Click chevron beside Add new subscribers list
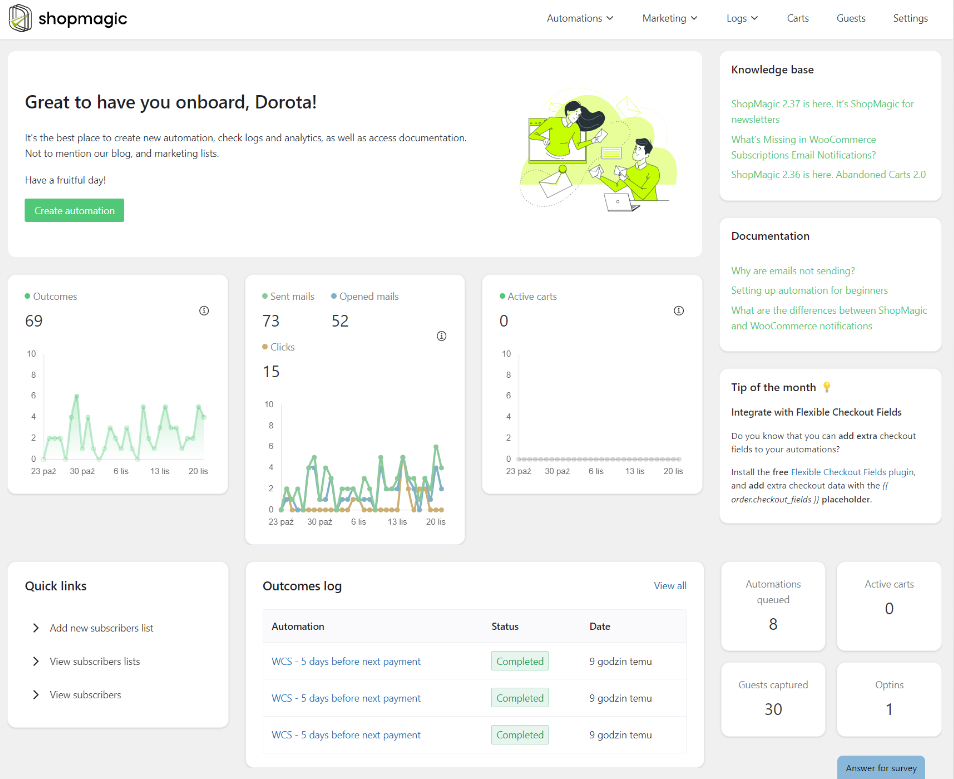This screenshot has height=779, width=954. coord(35,628)
